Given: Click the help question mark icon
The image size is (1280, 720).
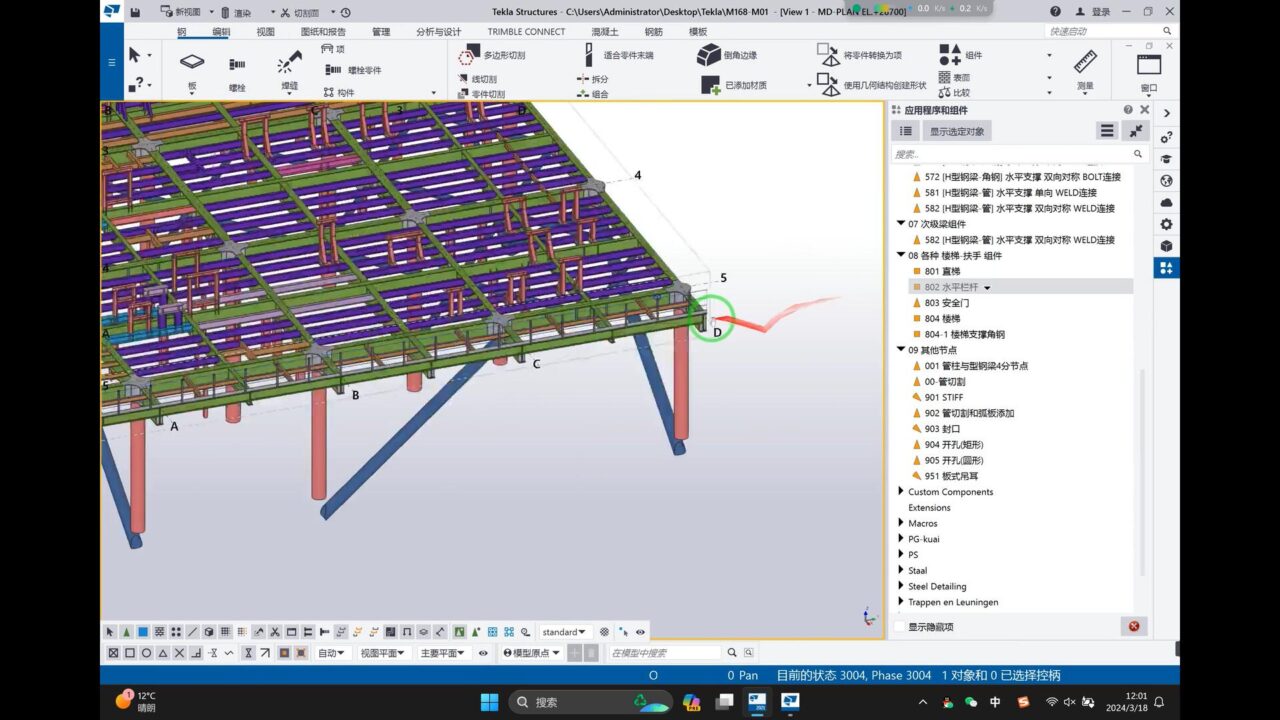Looking at the screenshot, I should pos(1056,12).
